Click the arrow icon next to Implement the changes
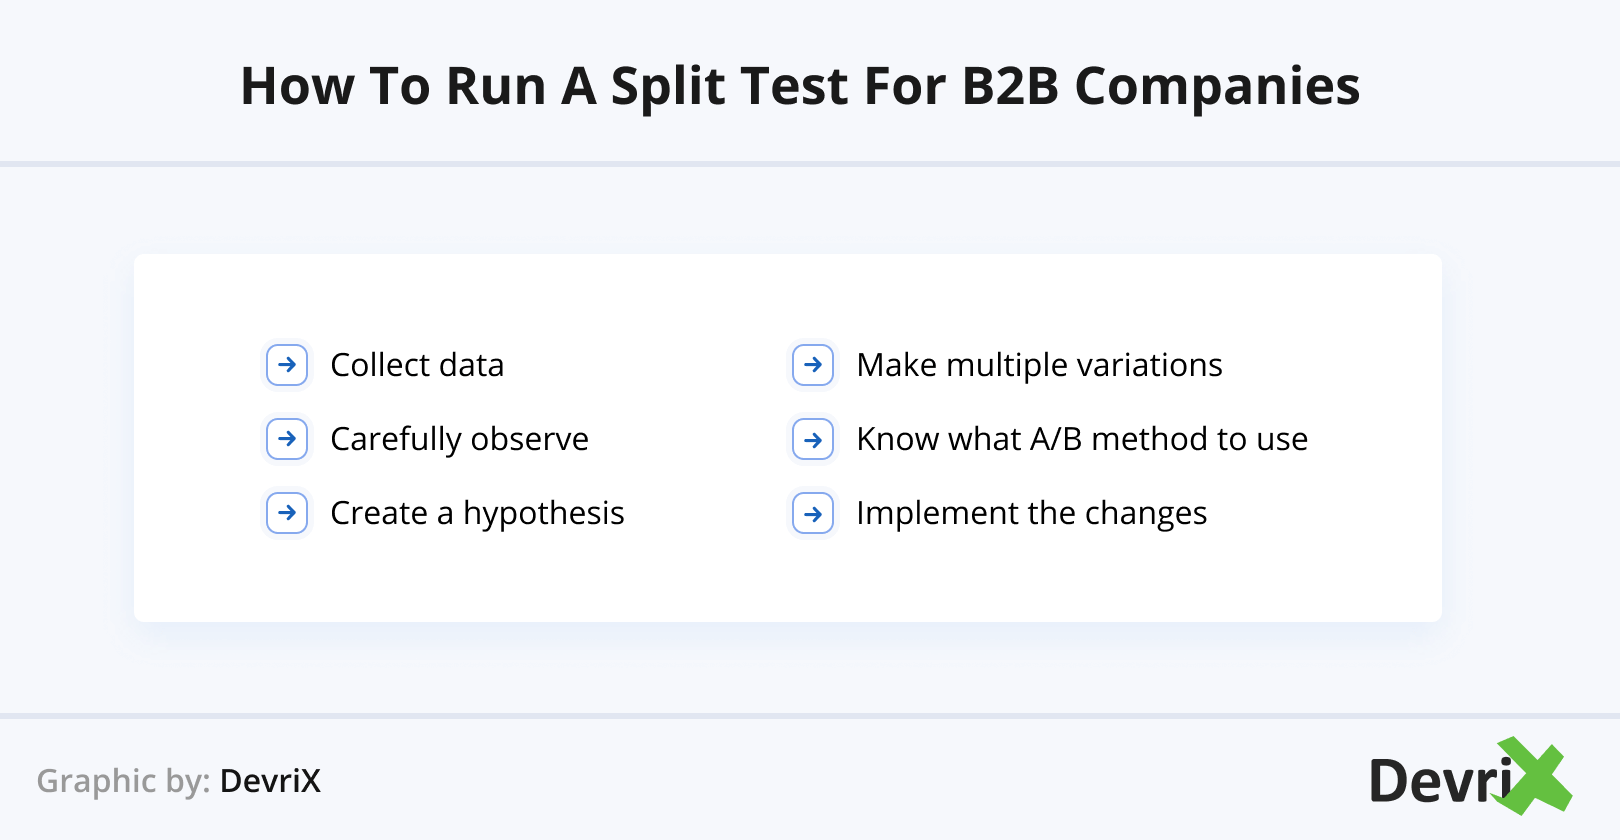1620x840 pixels. point(813,513)
